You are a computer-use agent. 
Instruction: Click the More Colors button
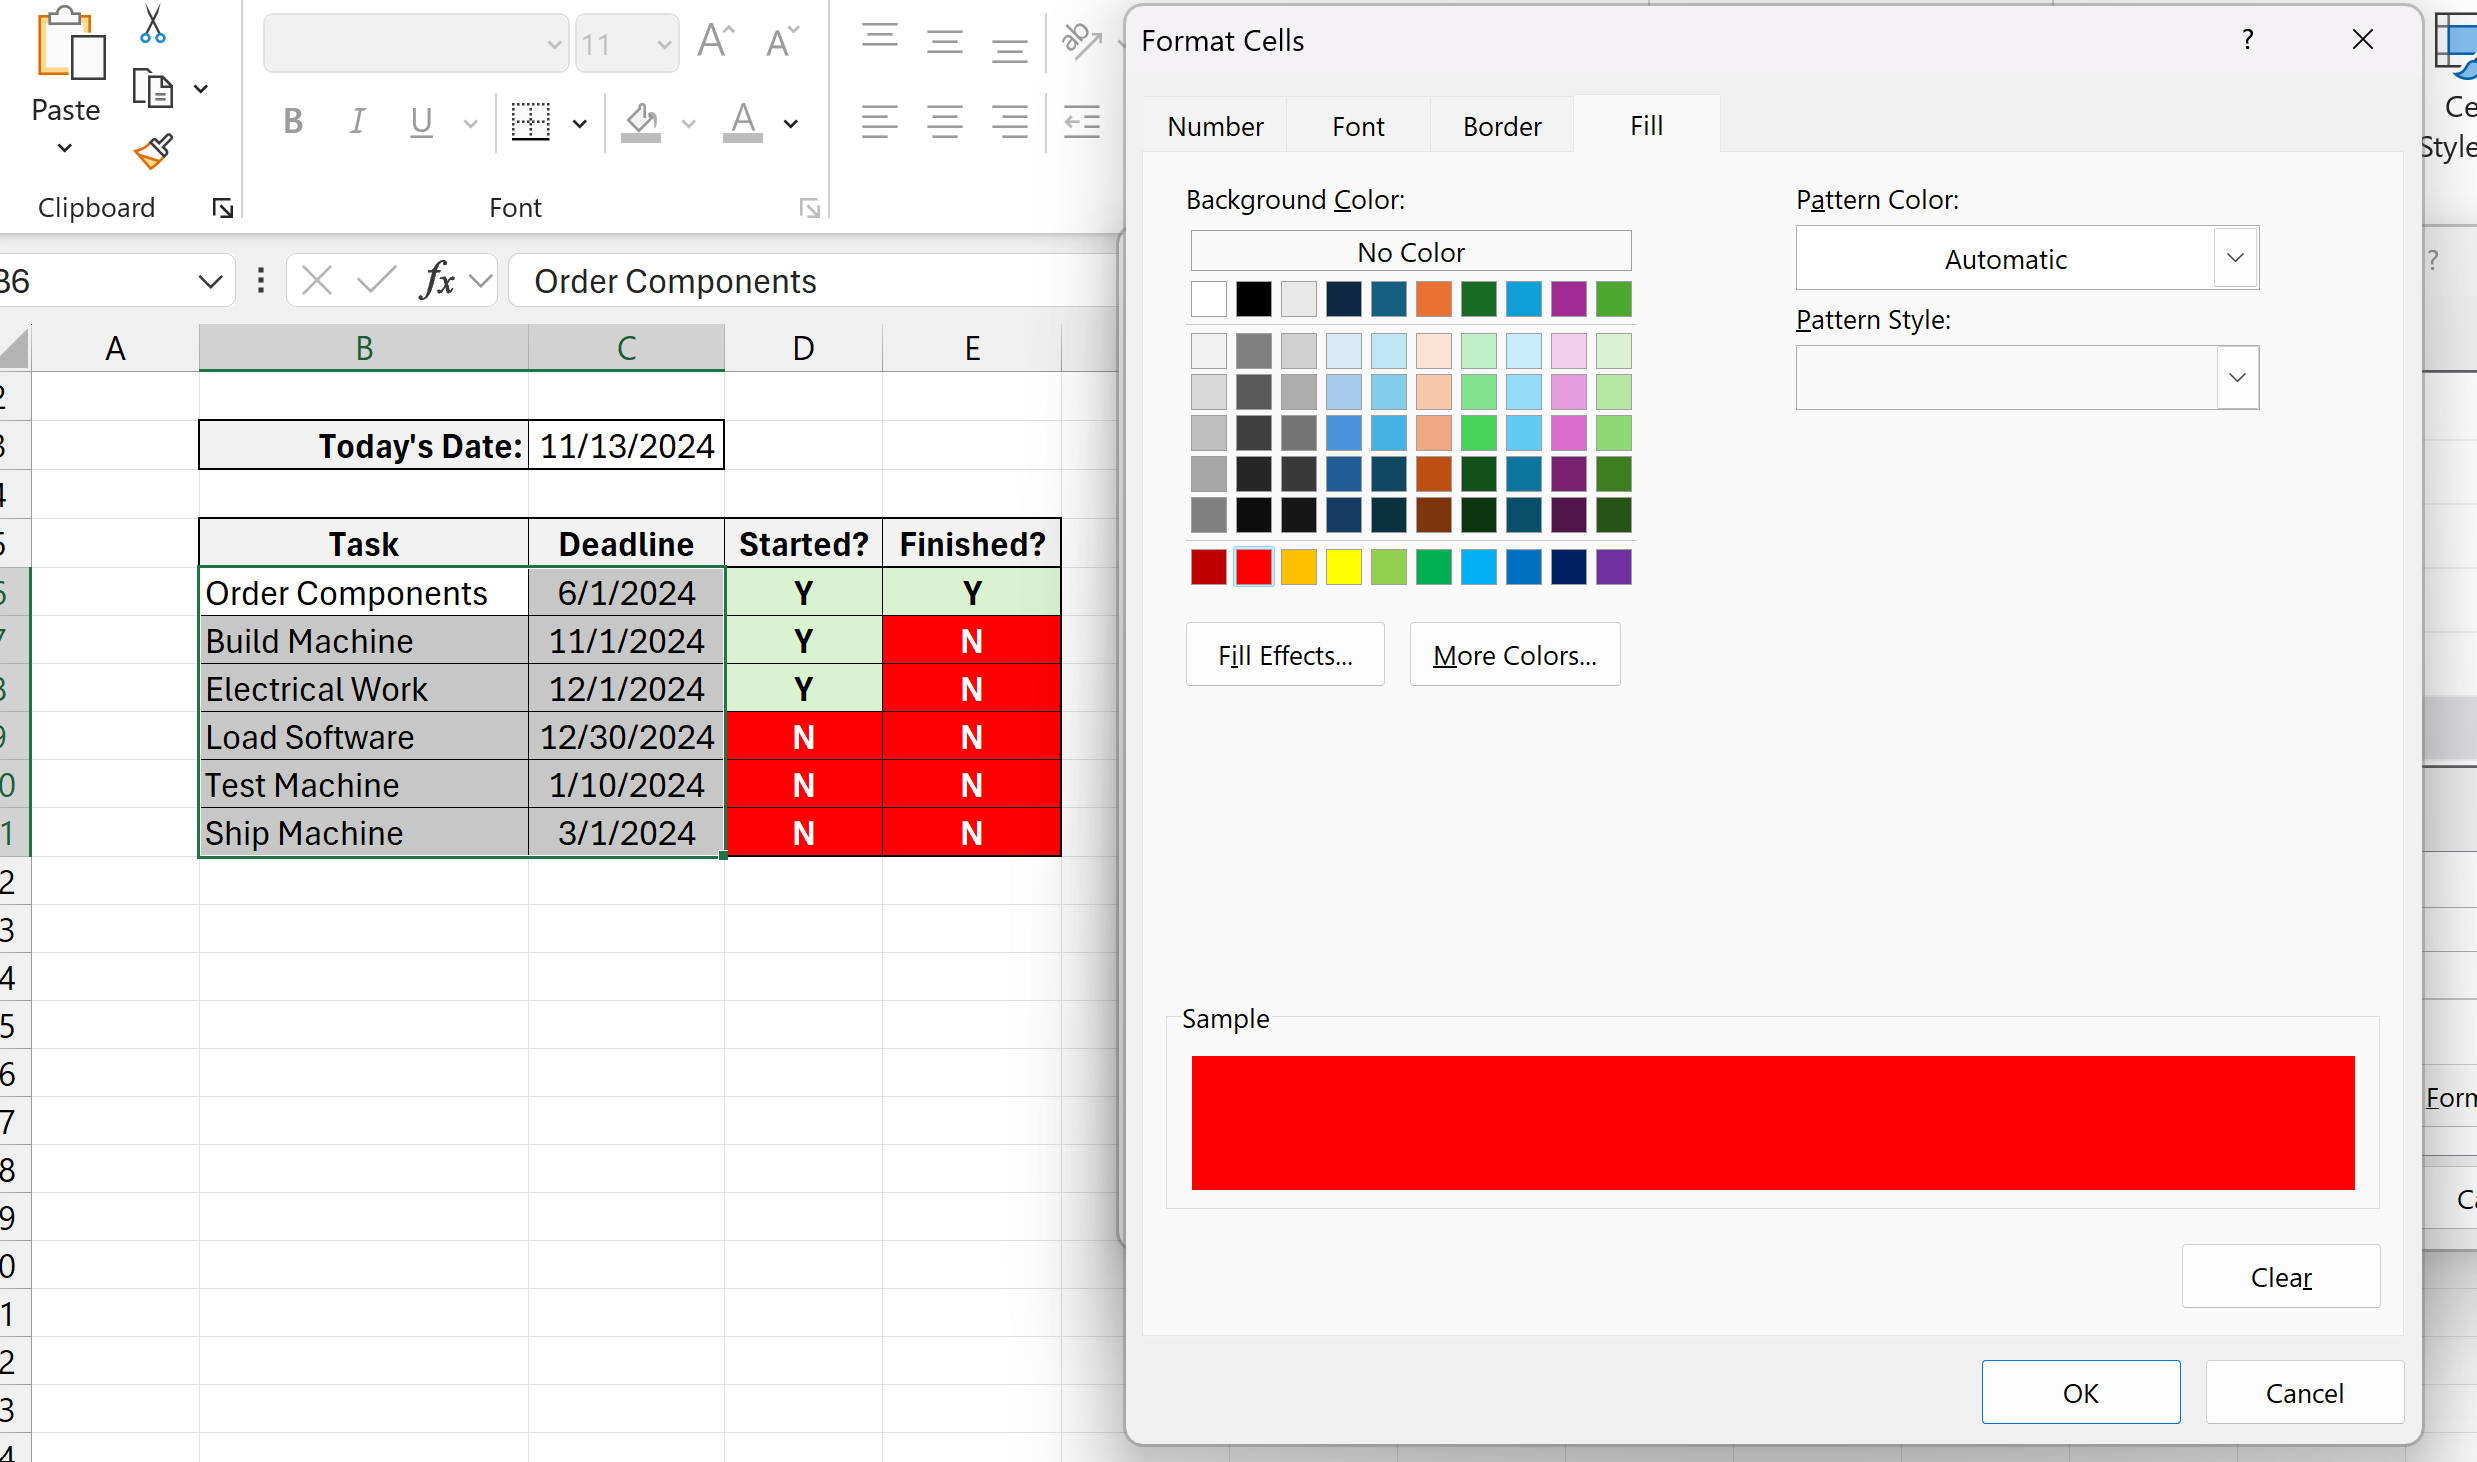click(1514, 654)
